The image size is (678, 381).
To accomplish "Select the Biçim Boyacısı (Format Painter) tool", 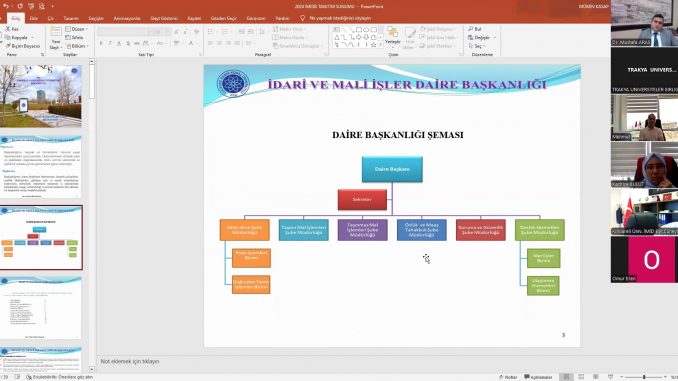I will 22,46.
